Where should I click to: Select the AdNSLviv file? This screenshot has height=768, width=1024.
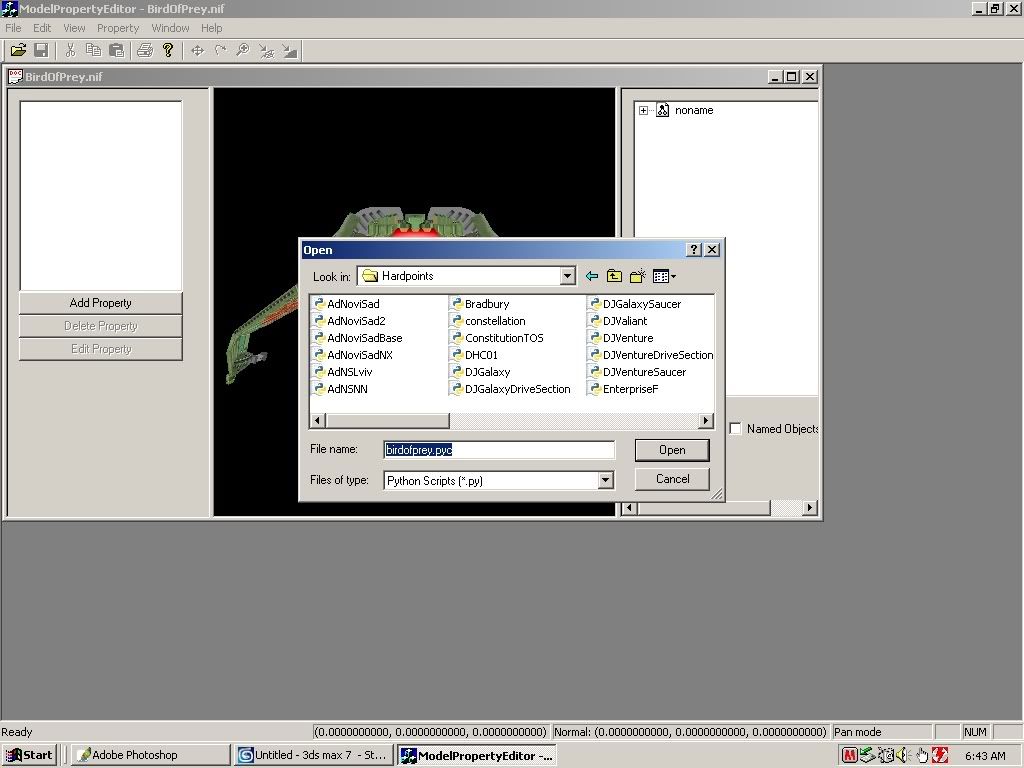click(343, 372)
